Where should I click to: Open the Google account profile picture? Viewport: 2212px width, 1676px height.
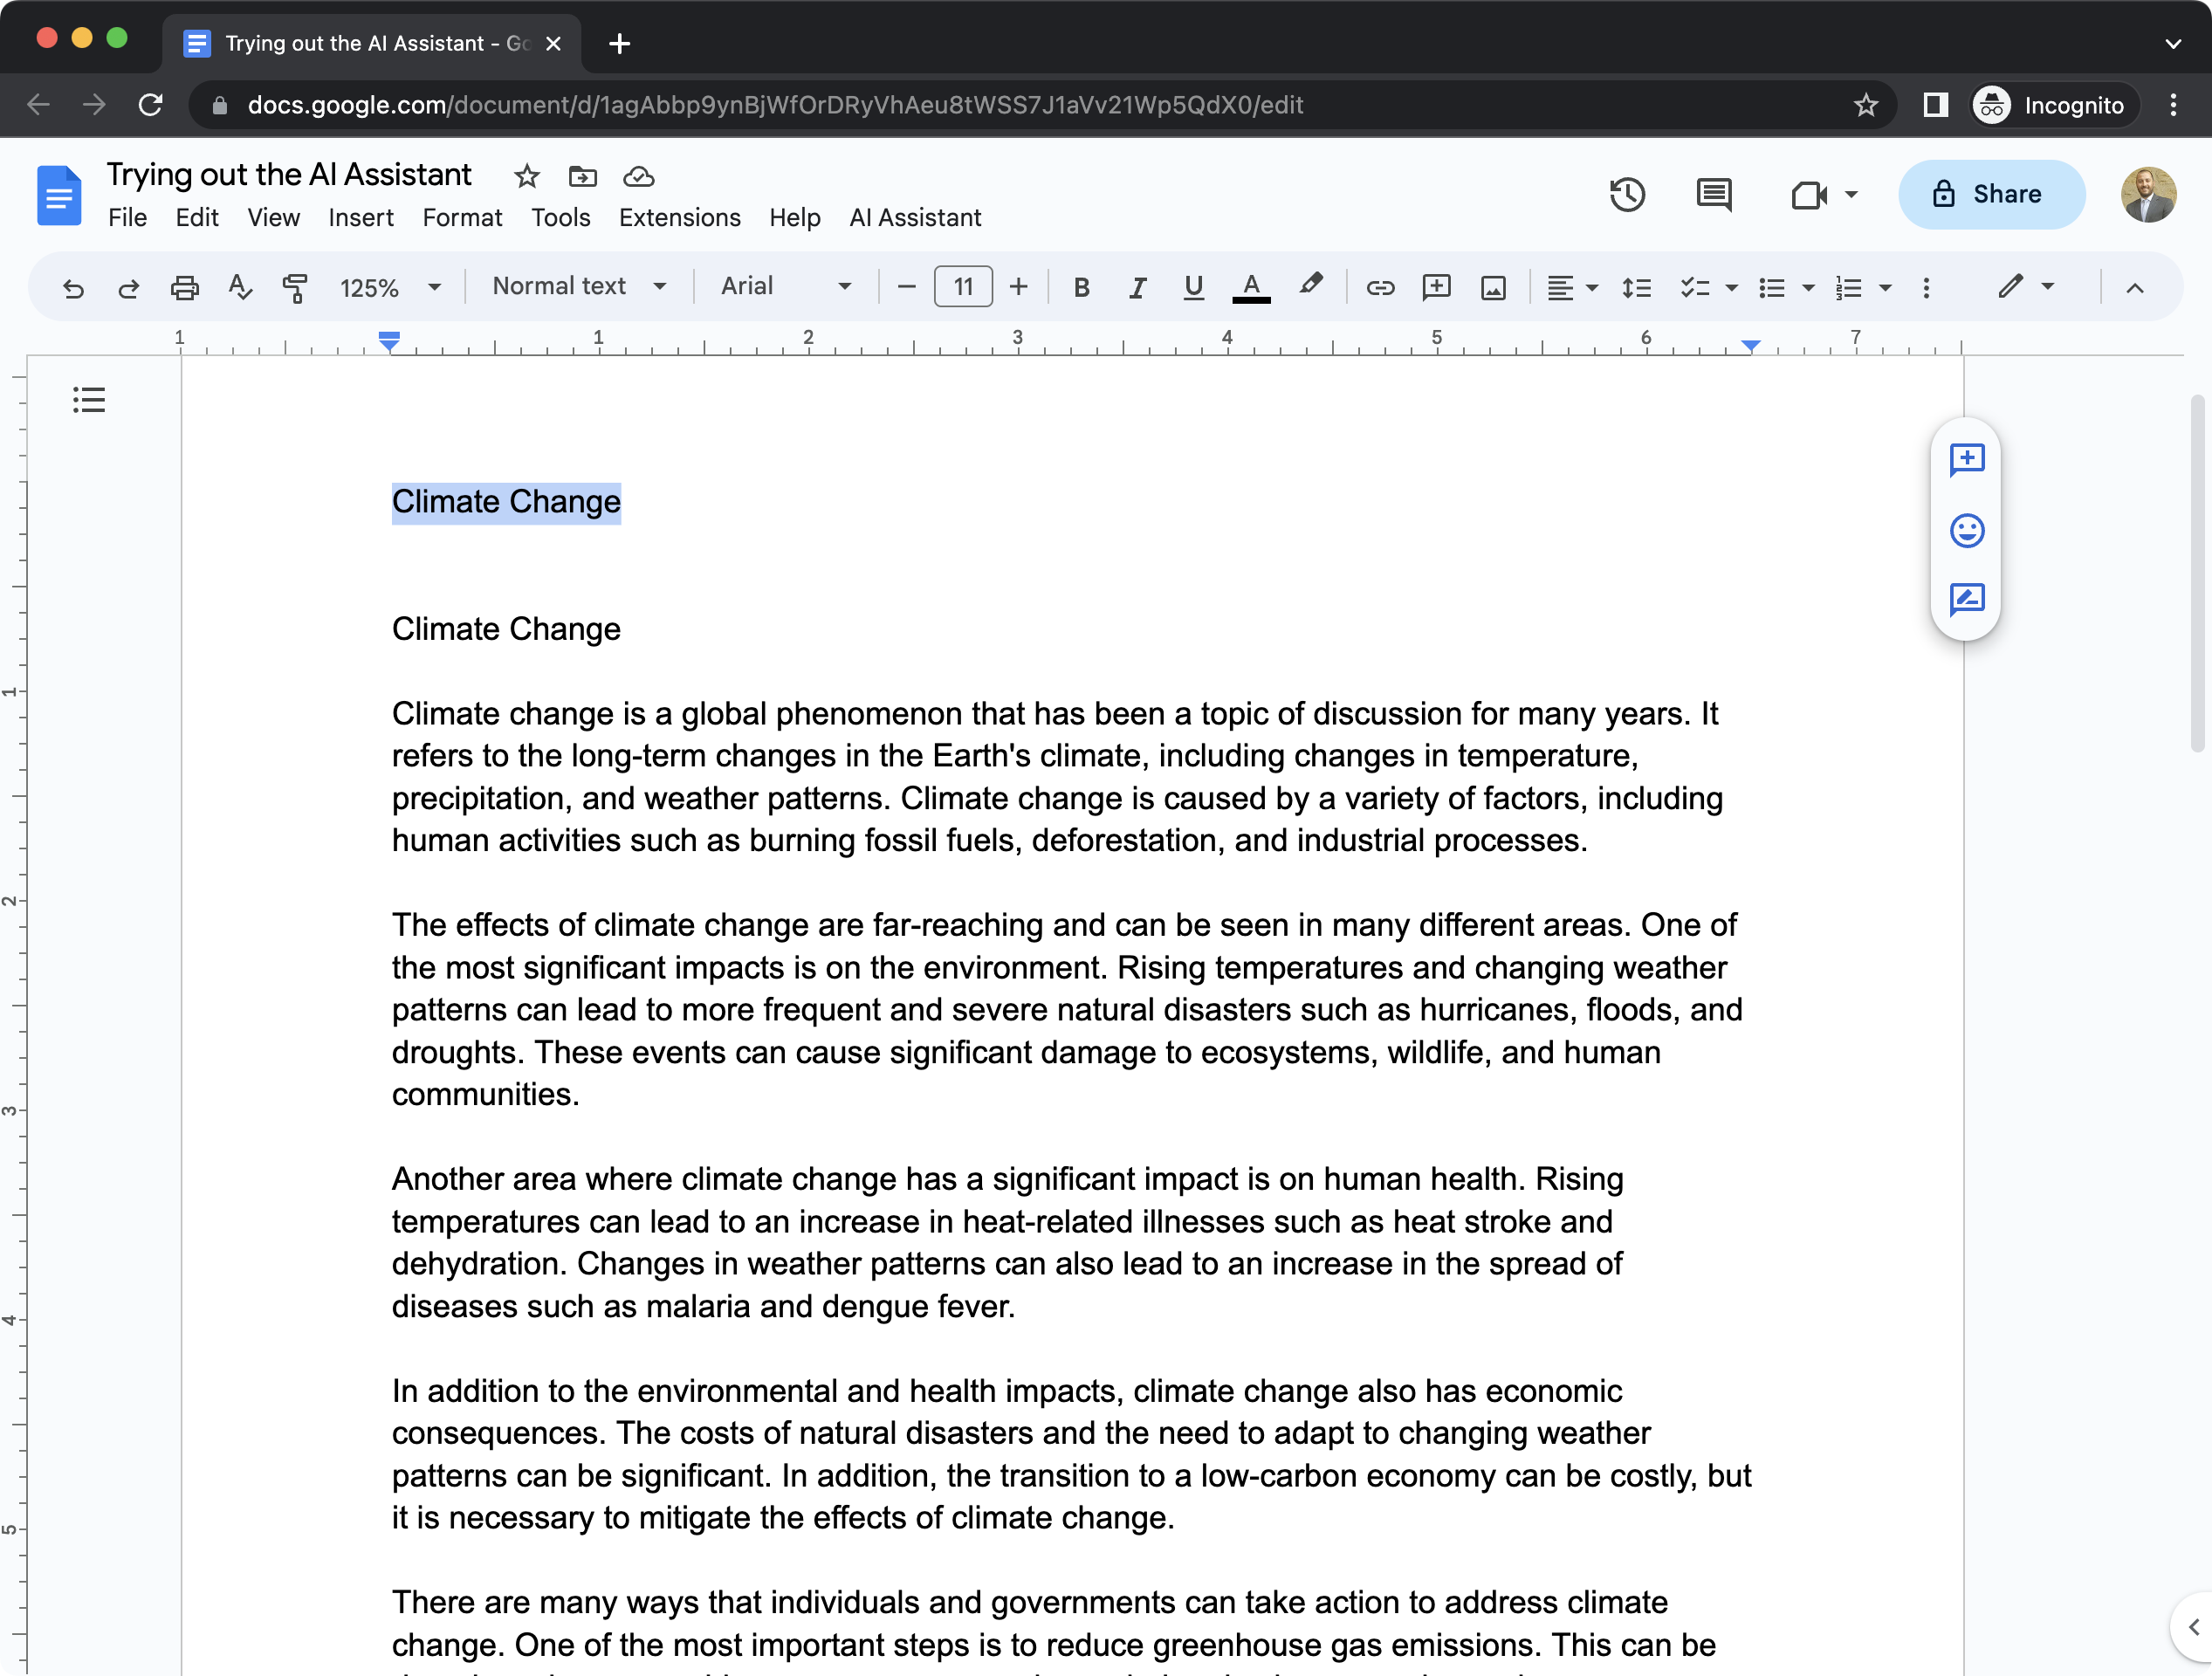pyautogui.click(x=2148, y=194)
